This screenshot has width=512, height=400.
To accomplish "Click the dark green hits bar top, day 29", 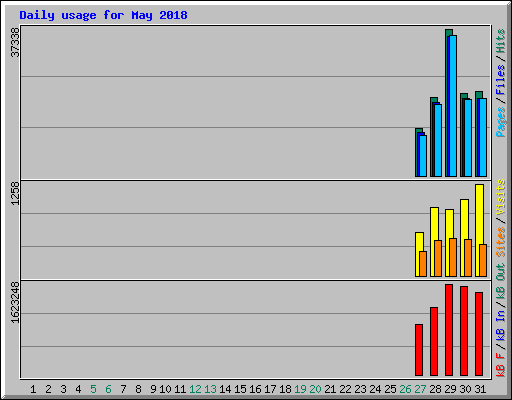I will 449,32.
